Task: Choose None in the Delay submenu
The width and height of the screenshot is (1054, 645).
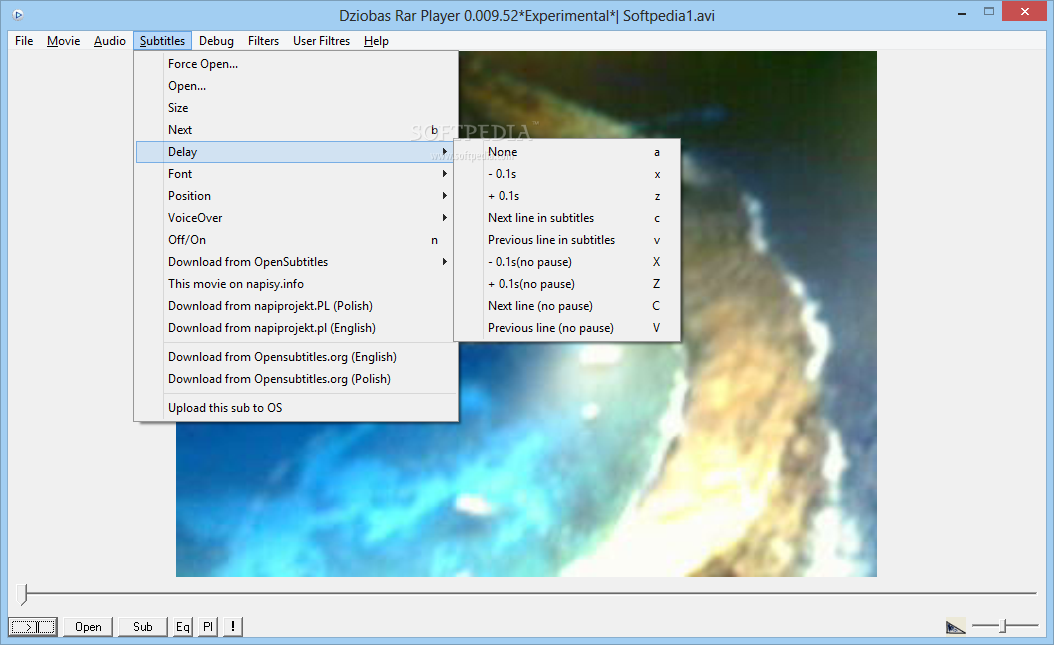Action: (x=567, y=152)
